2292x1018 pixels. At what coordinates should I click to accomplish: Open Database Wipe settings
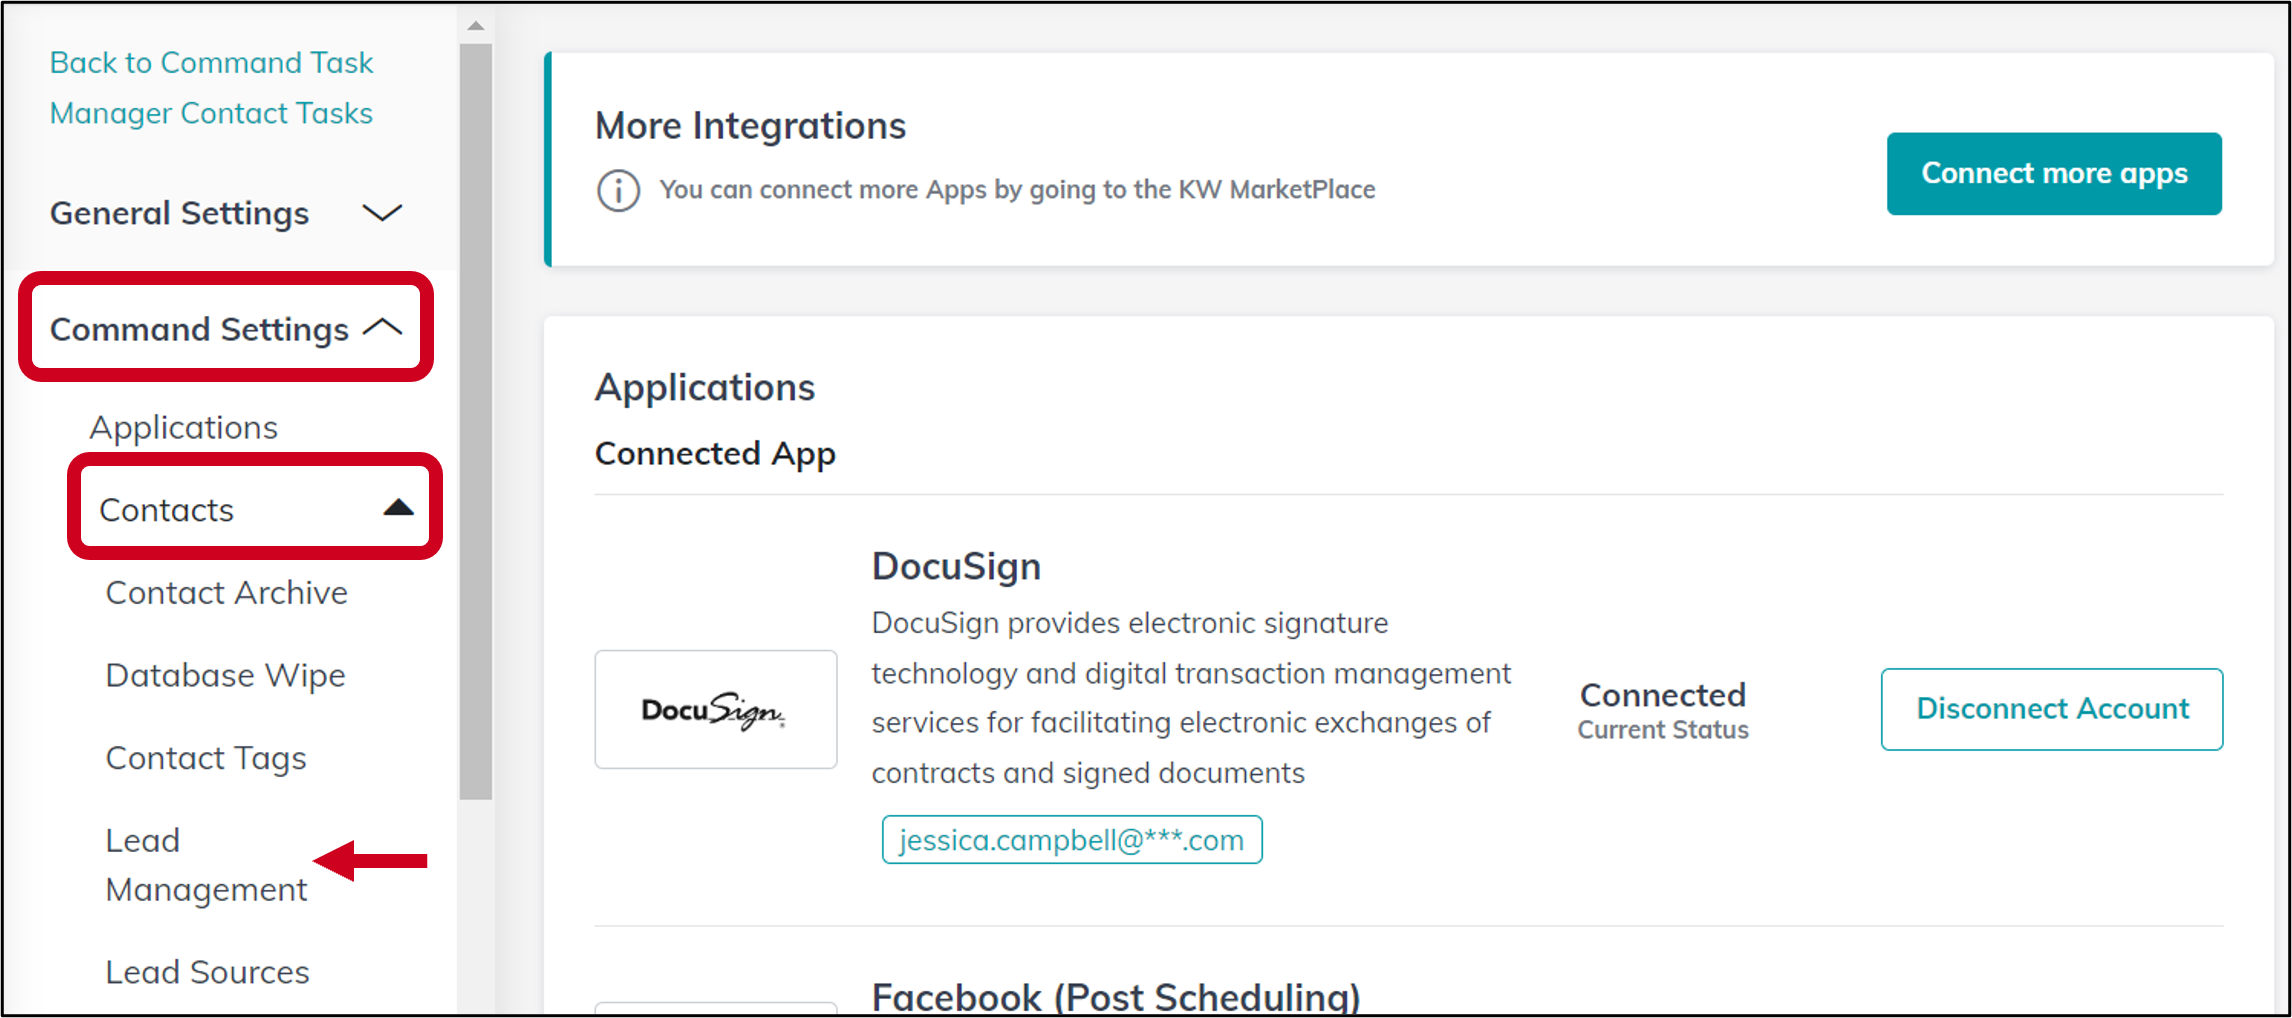pos(226,676)
